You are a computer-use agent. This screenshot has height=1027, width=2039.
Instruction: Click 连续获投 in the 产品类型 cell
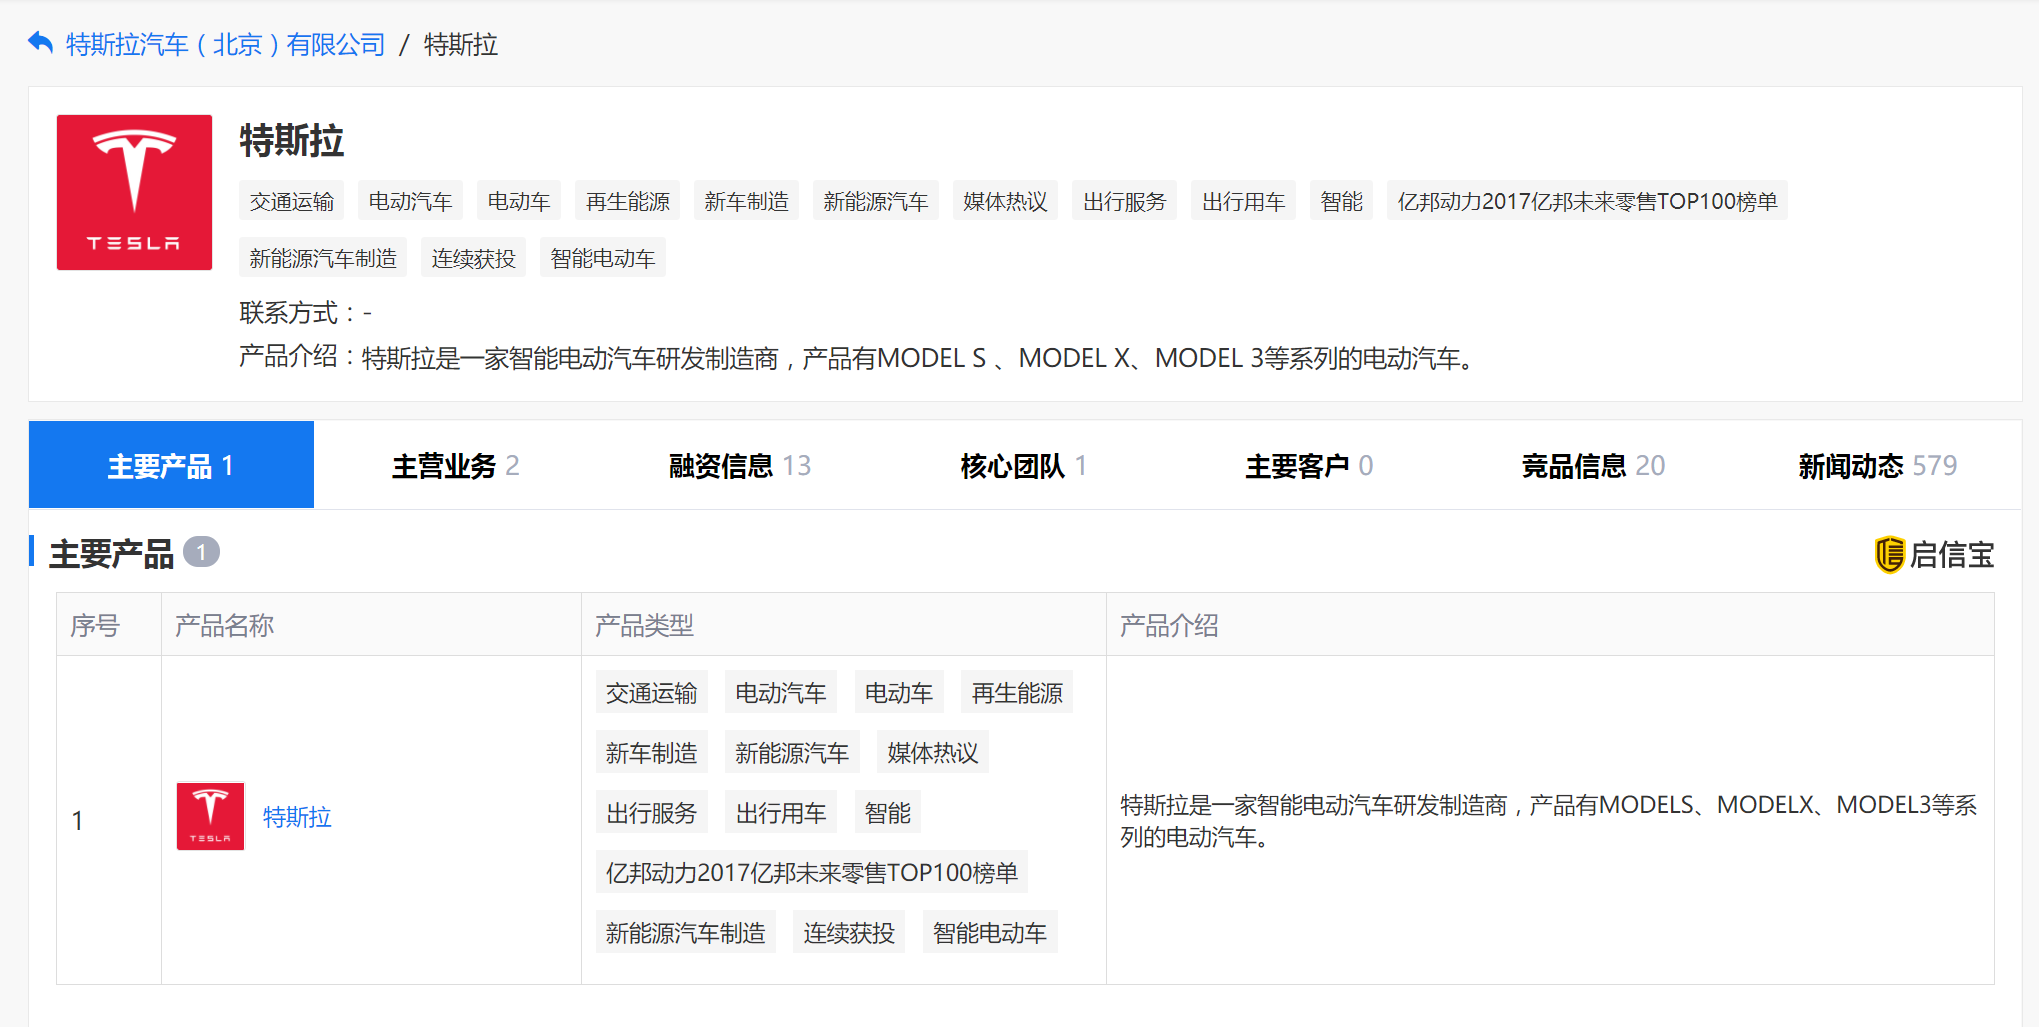(x=849, y=932)
